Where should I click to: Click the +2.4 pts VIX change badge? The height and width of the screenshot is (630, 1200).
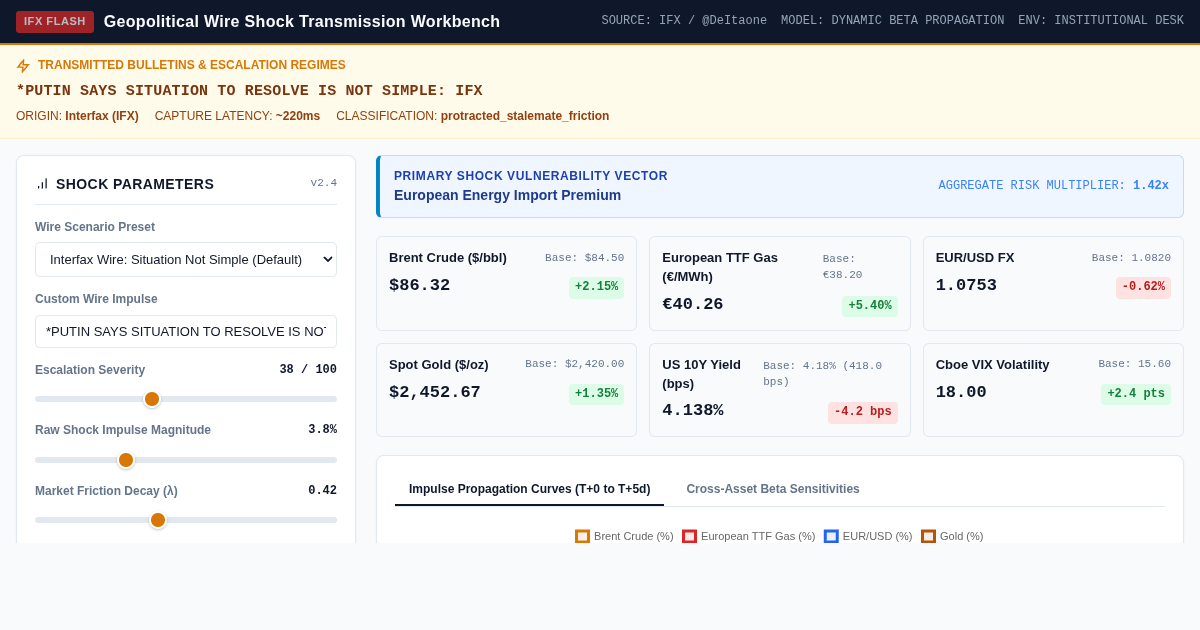coord(1136,394)
